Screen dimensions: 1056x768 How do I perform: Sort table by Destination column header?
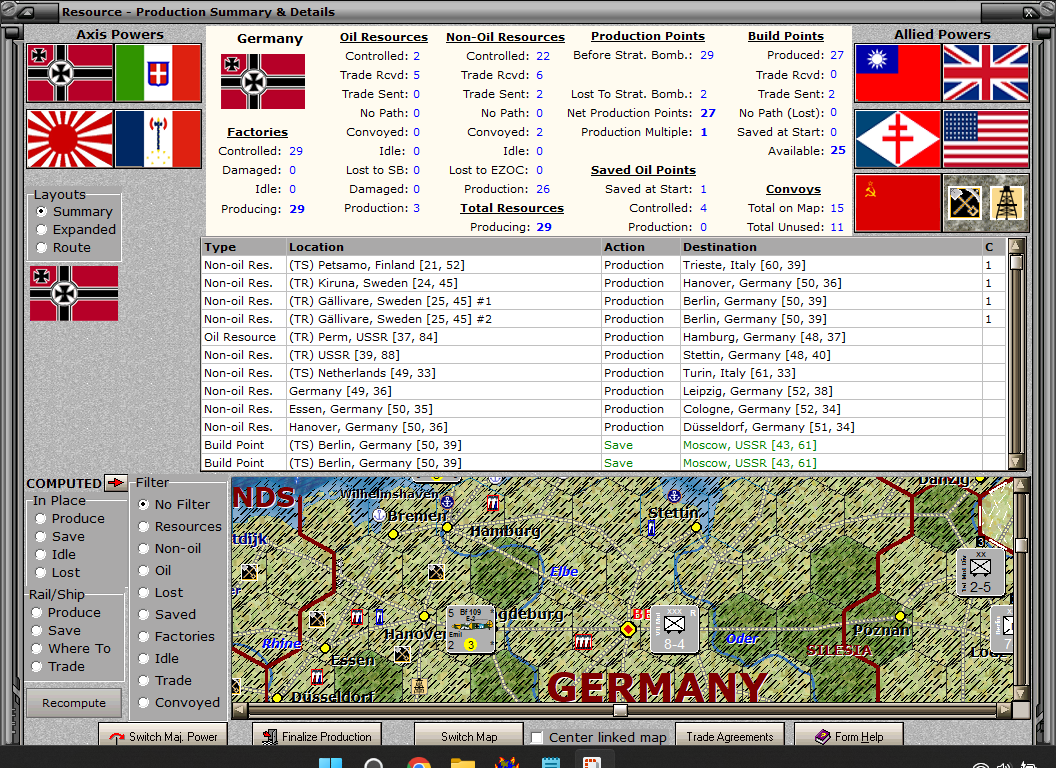[831, 247]
